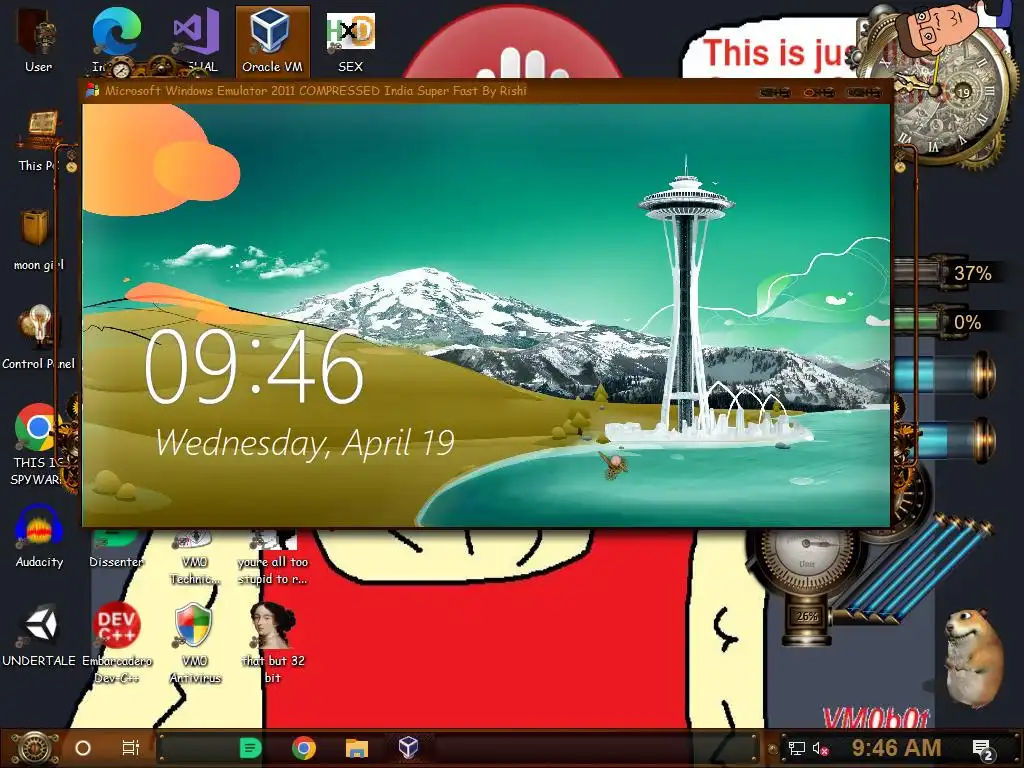Image resolution: width=1024 pixels, height=768 pixels.
Task: Click the steampunk Start button
Action: 35,748
